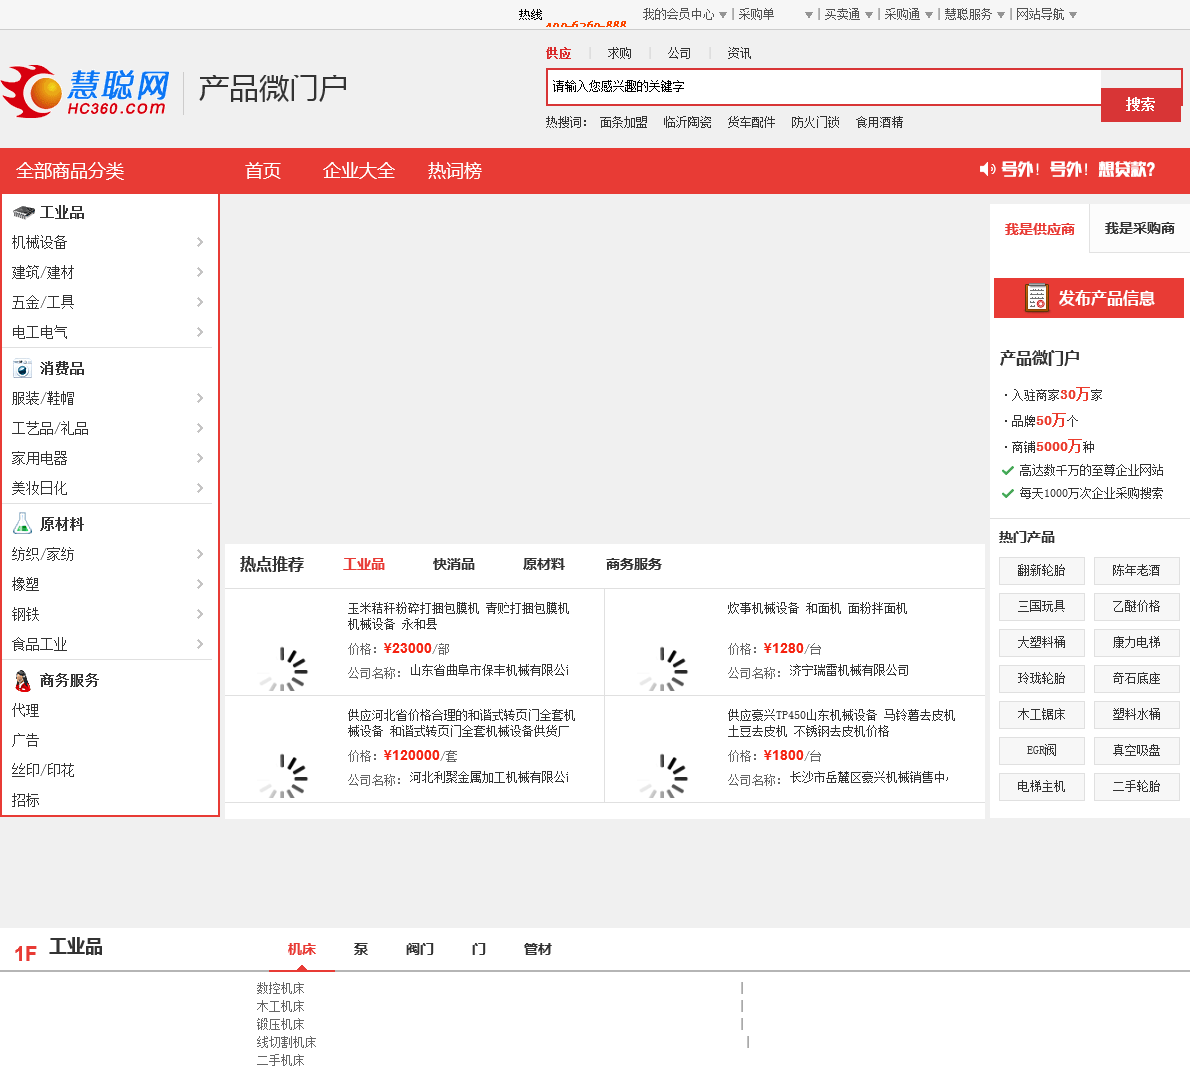The image size is (1190, 1082).
Task: Click the 消费品 washing machine icon
Action: [23, 369]
